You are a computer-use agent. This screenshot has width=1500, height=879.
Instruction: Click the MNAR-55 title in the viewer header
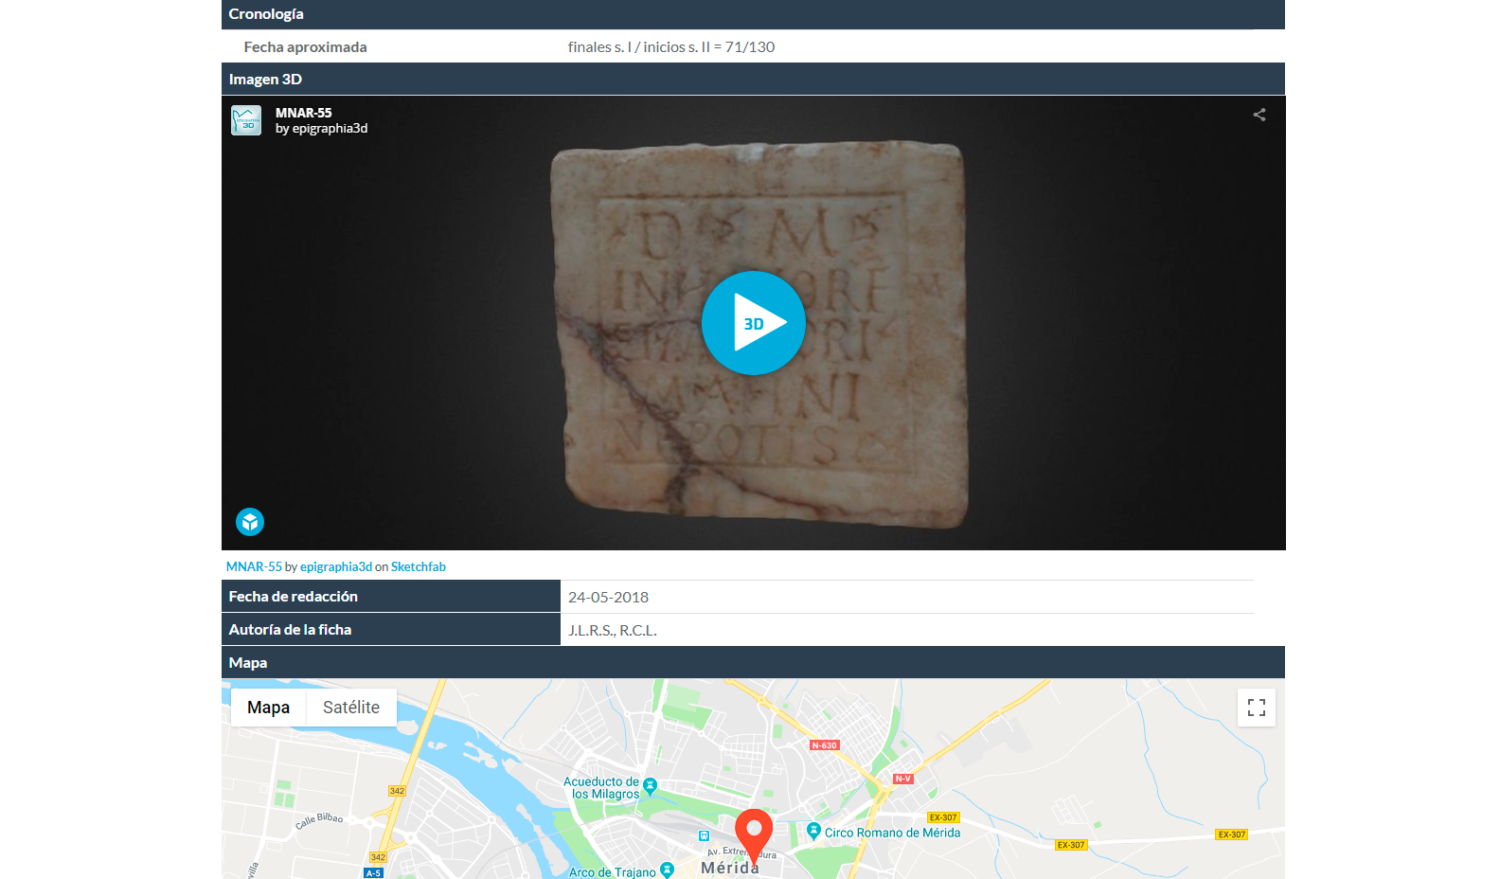point(303,113)
